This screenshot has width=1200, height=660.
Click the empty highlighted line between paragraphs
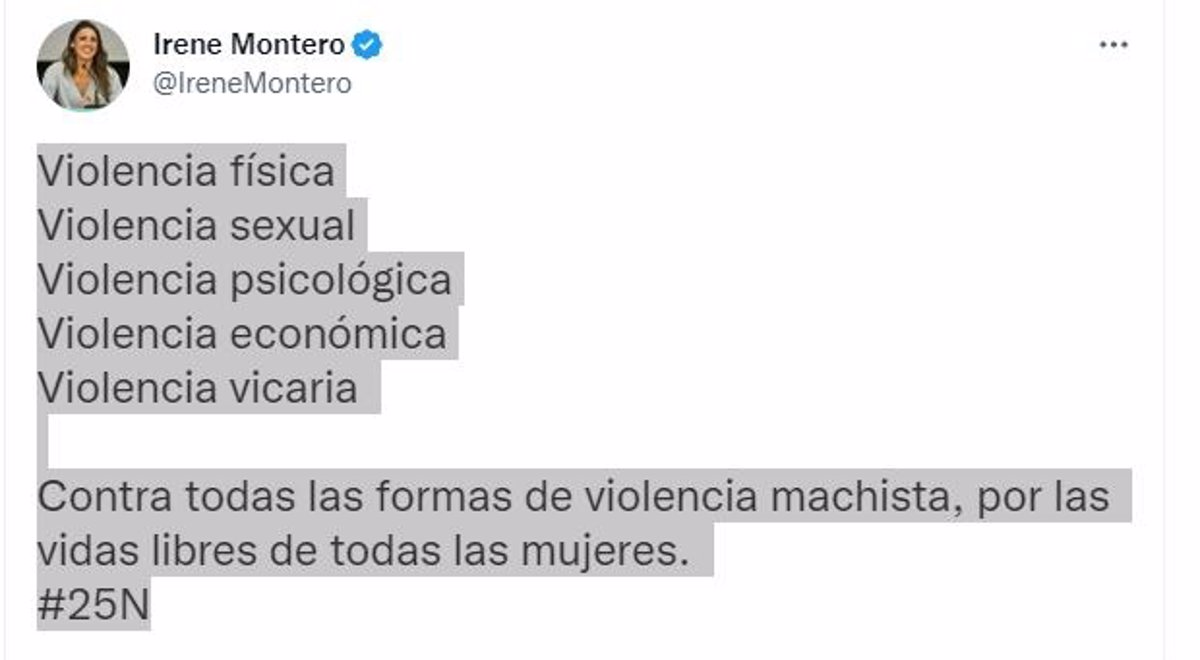(43, 441)
